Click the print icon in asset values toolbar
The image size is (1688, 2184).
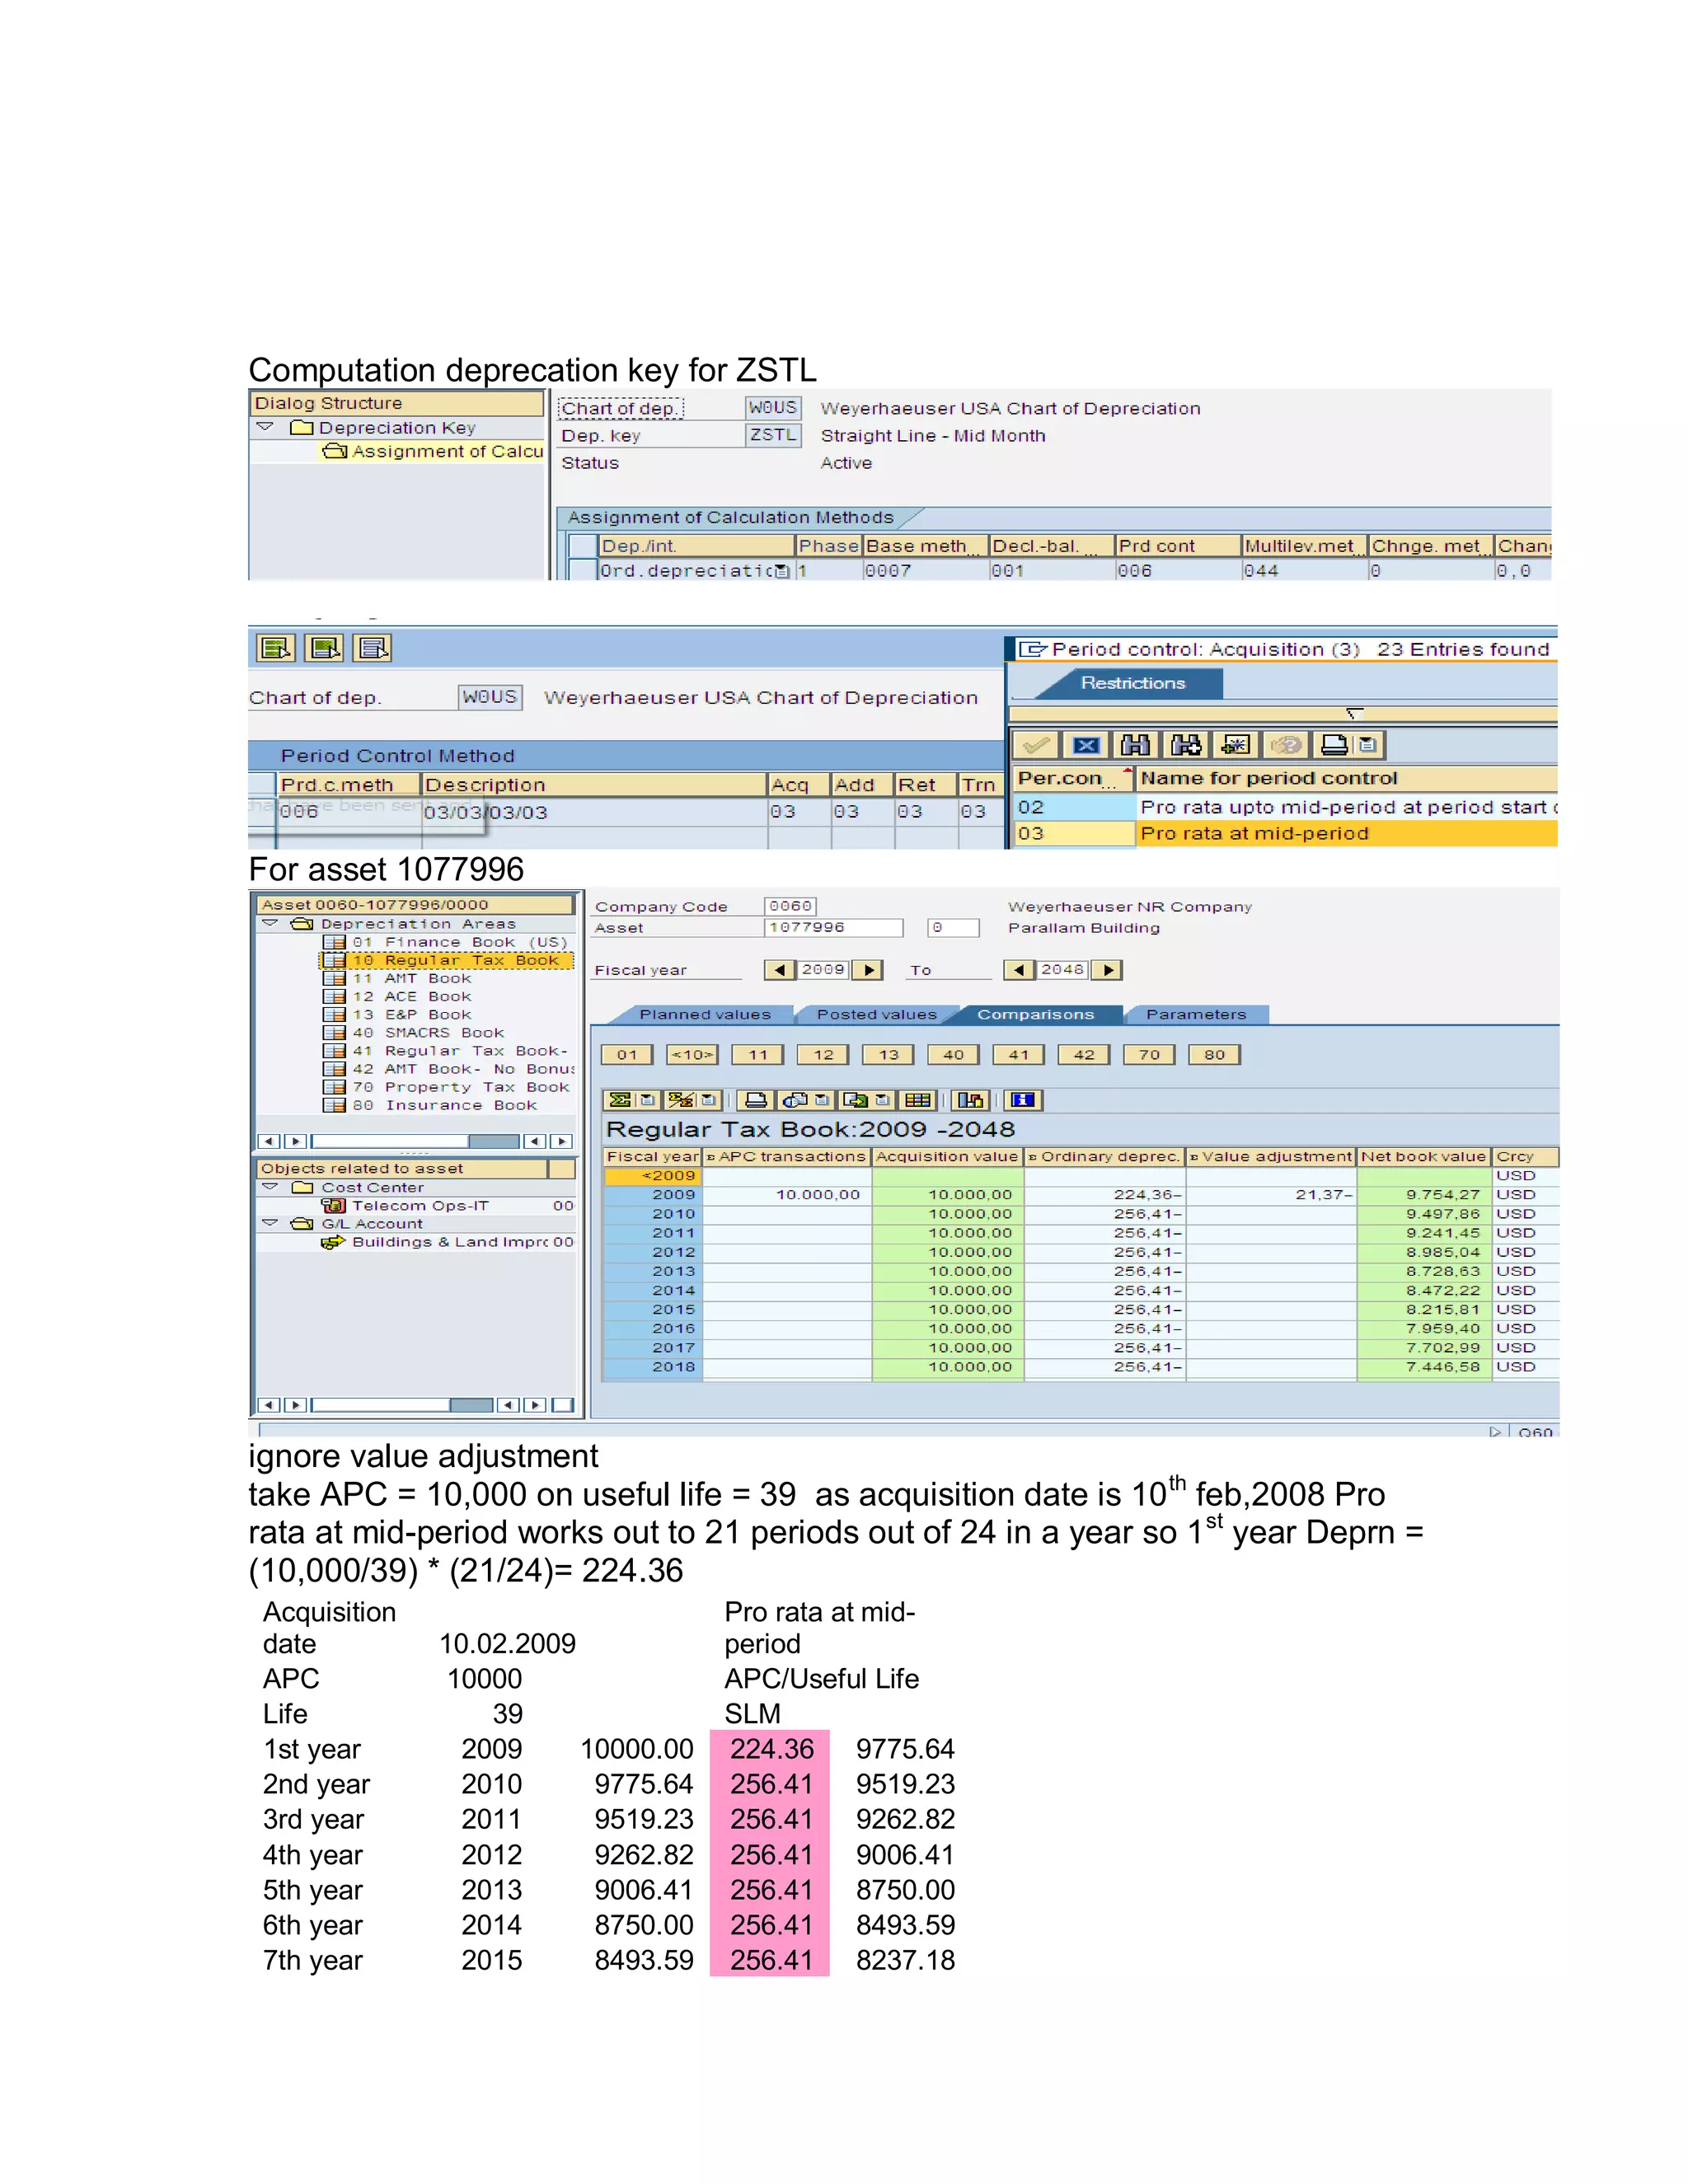pos(757,1100)
